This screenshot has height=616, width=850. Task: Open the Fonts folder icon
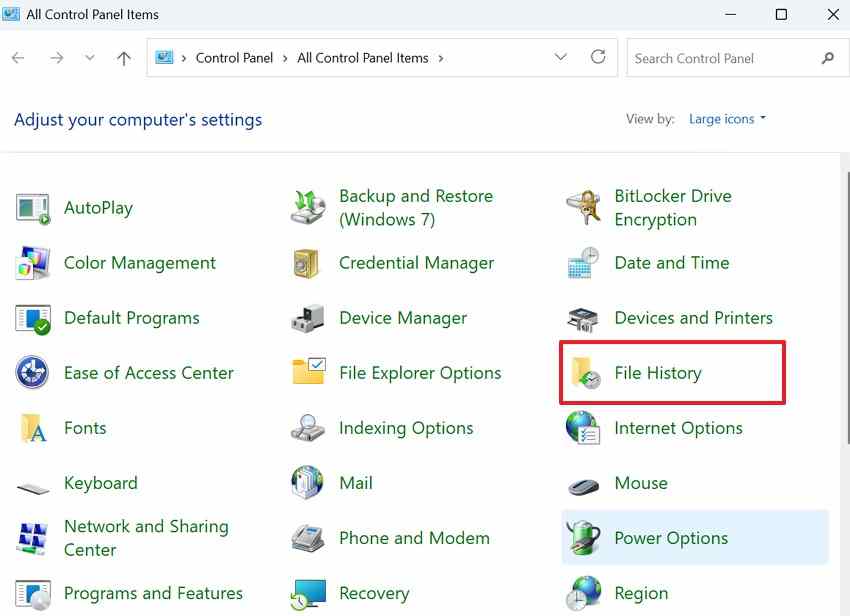pos(33,428)
